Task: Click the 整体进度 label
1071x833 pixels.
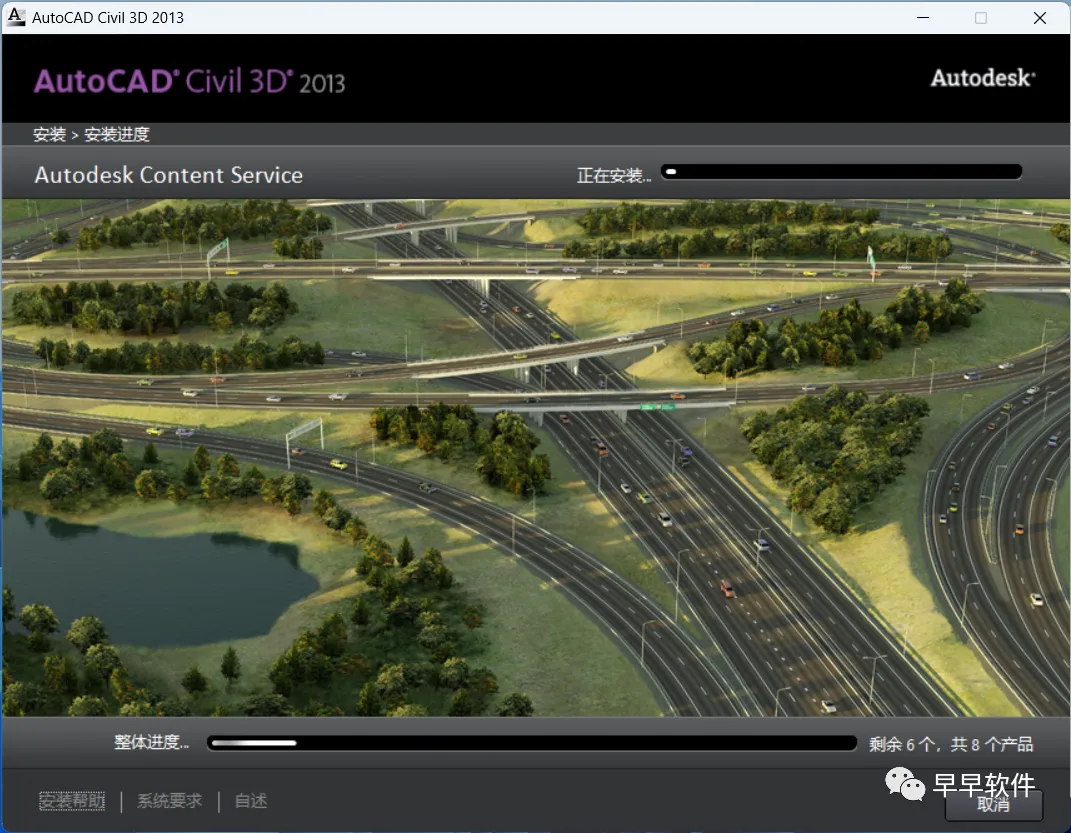Action: pos(152,742)
